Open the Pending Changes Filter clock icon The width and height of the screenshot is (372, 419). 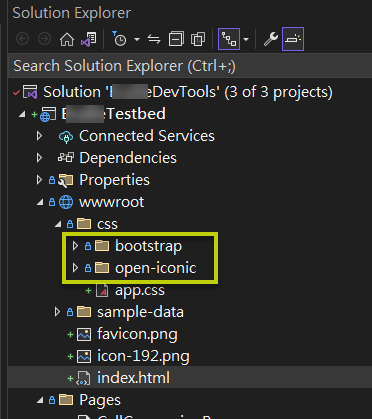(x=119, y=39)
